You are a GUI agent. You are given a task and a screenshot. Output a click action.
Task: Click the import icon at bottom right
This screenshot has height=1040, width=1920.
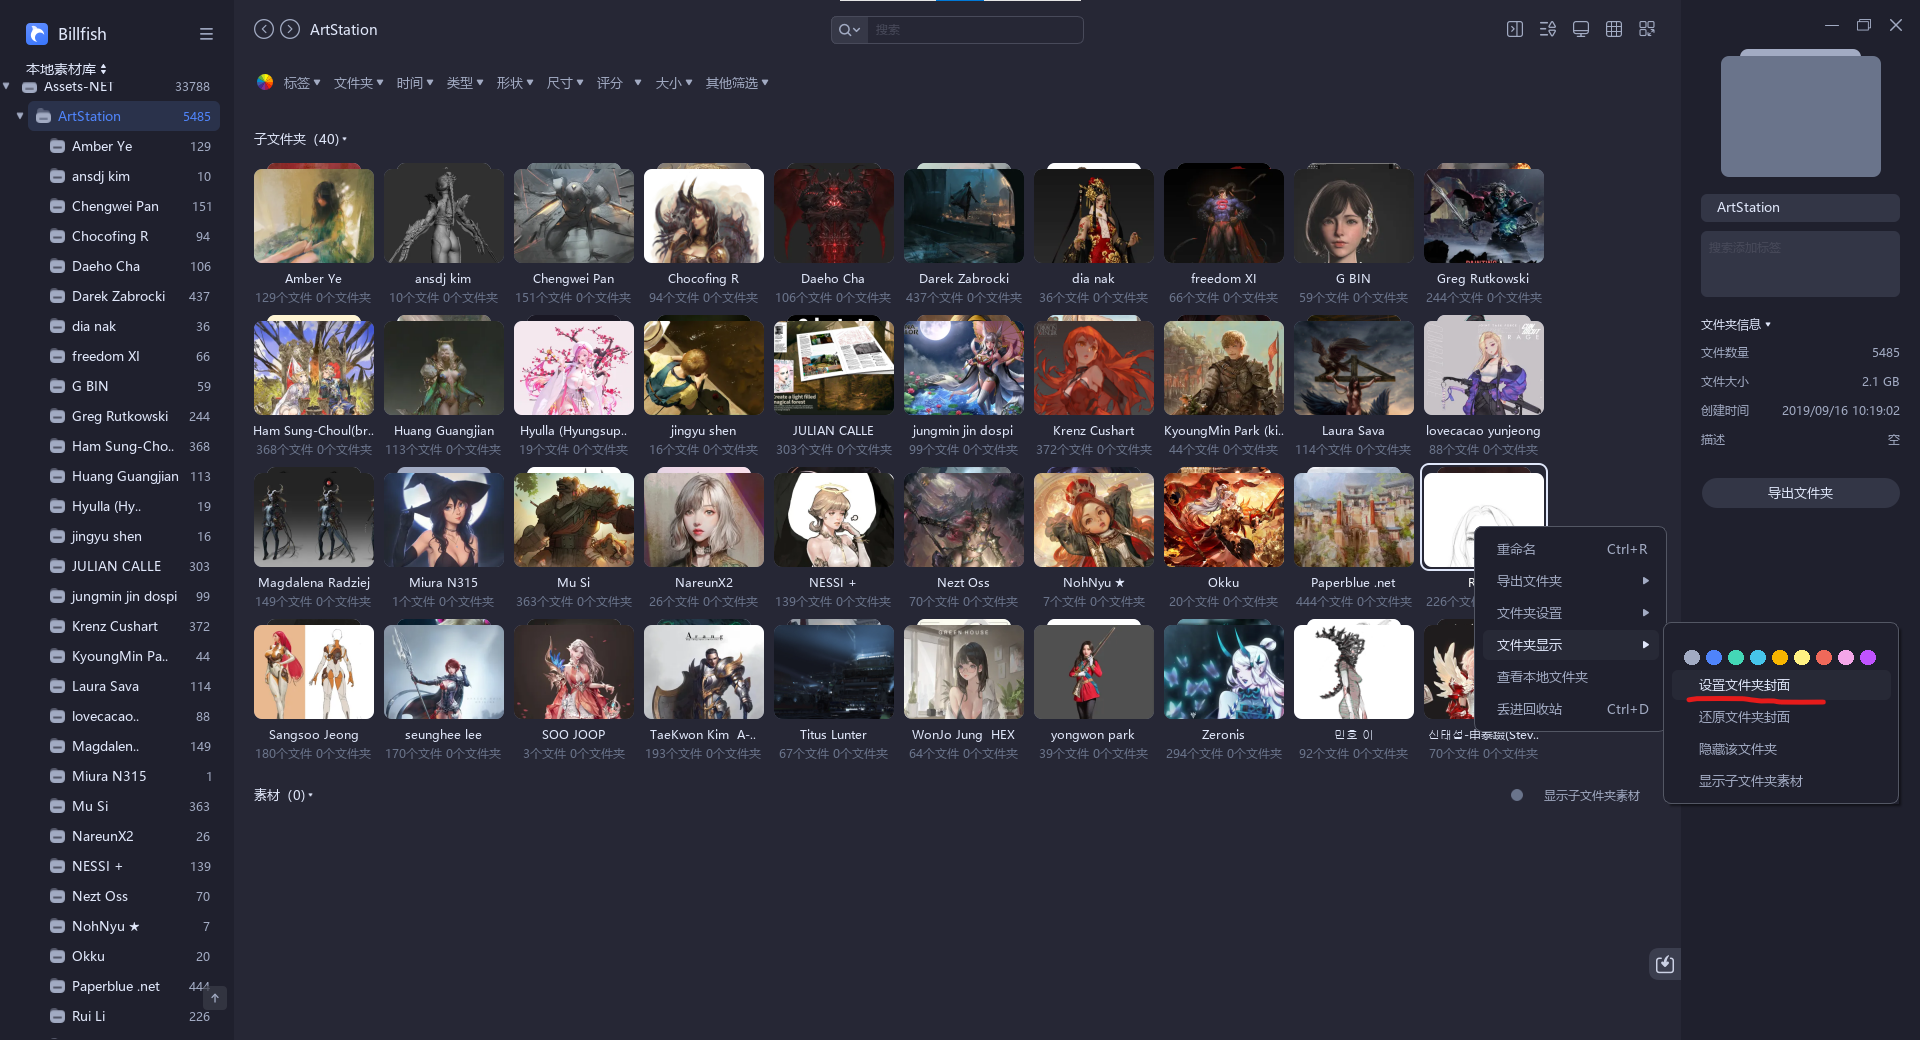click(x=1665, y=964)
